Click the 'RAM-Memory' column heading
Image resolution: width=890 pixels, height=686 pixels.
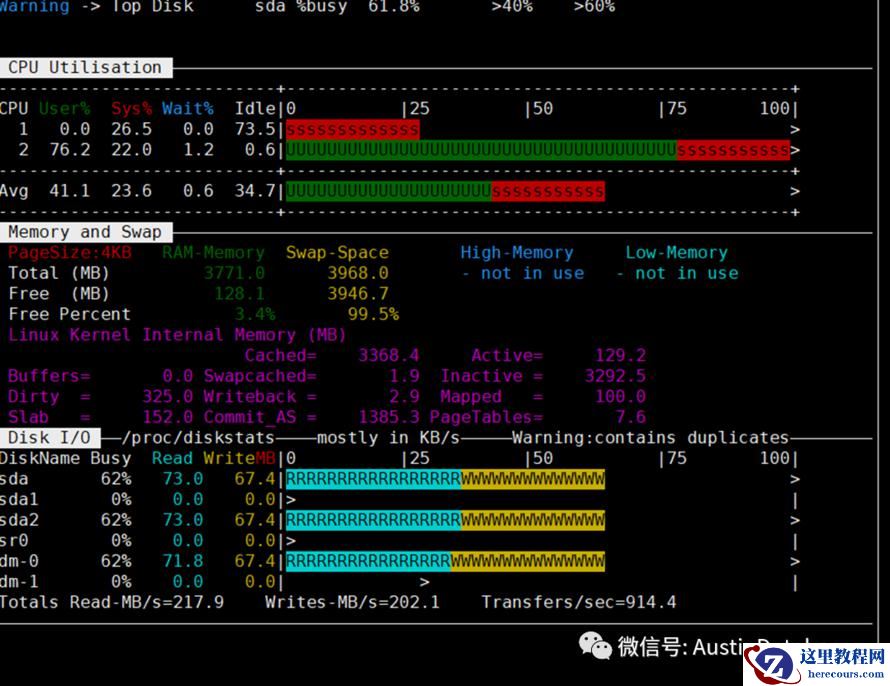click(213, 252)
